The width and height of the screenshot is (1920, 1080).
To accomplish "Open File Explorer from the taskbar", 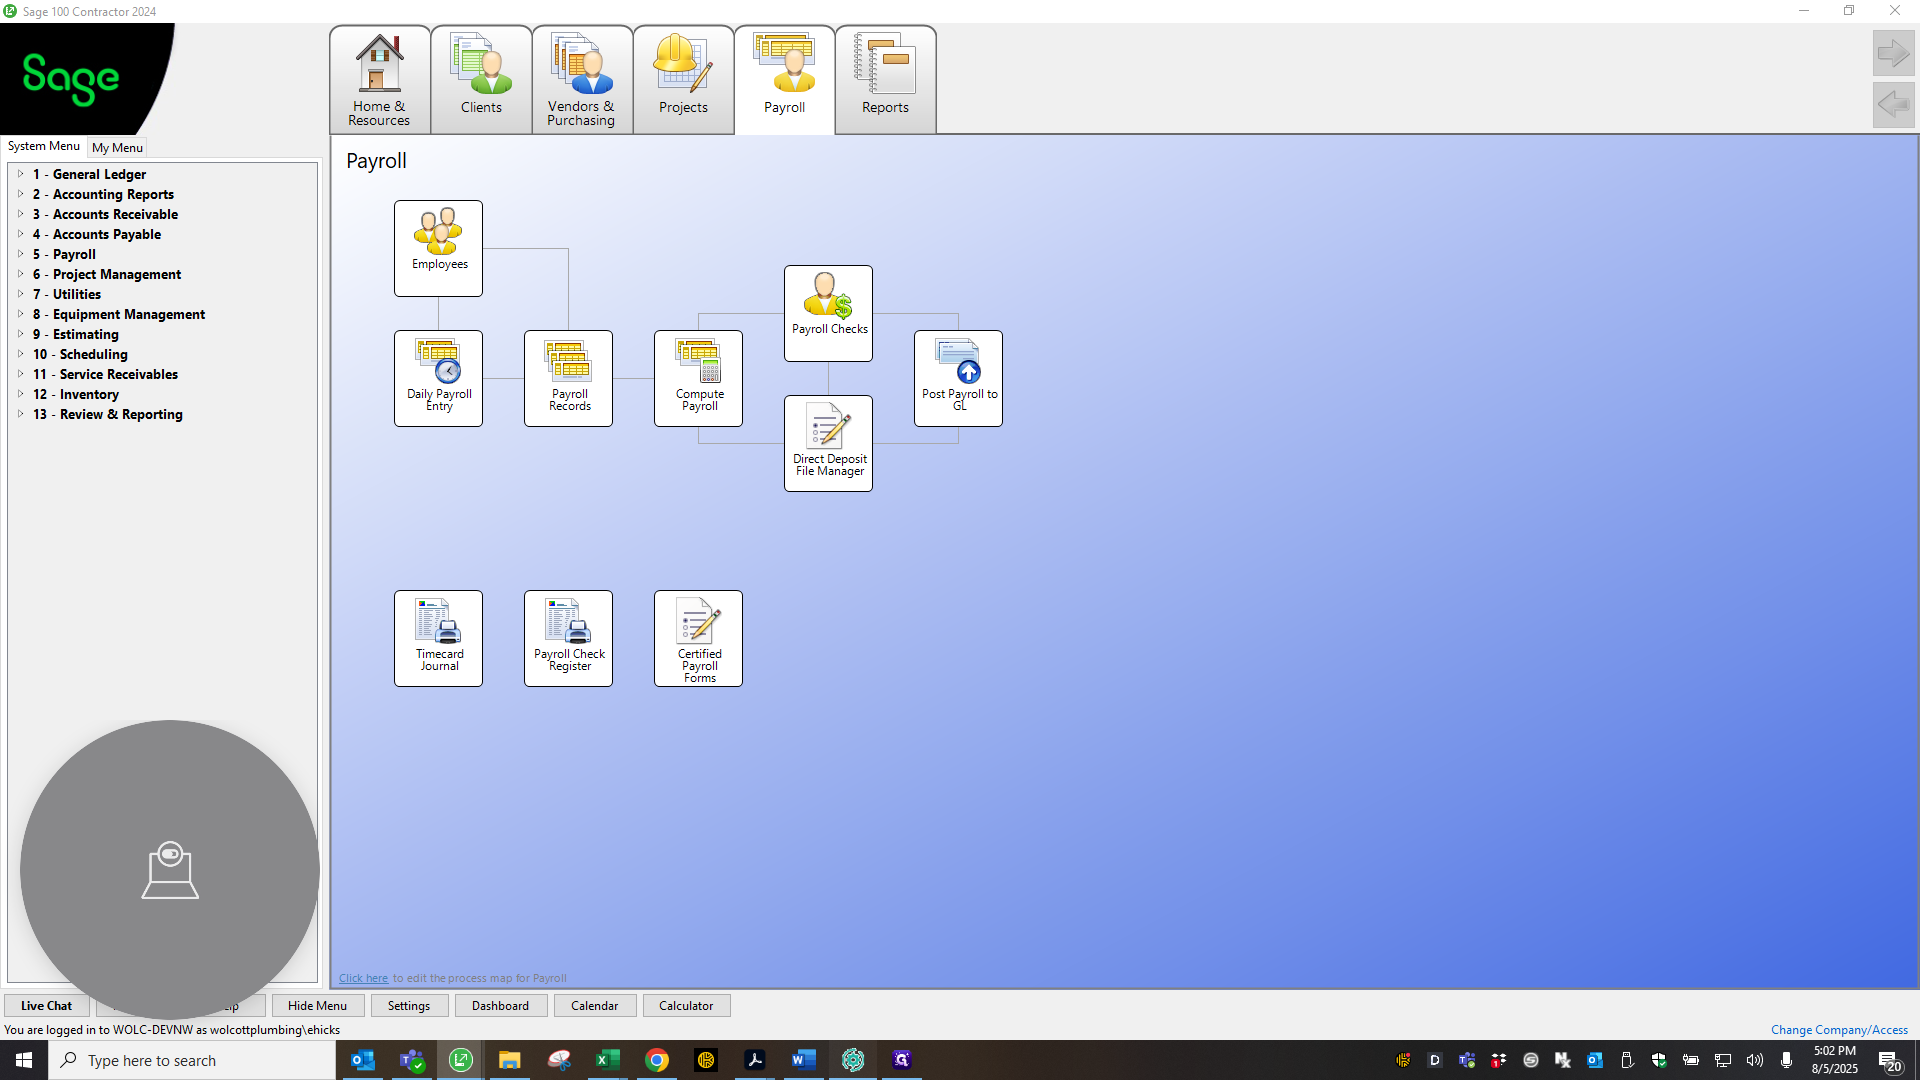I will tap(510, 1060).
